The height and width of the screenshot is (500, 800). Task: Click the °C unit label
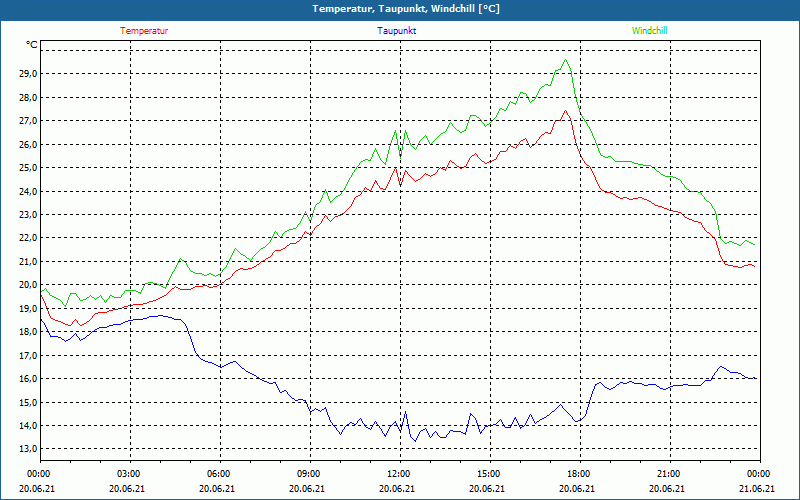(x=32, y=45)
